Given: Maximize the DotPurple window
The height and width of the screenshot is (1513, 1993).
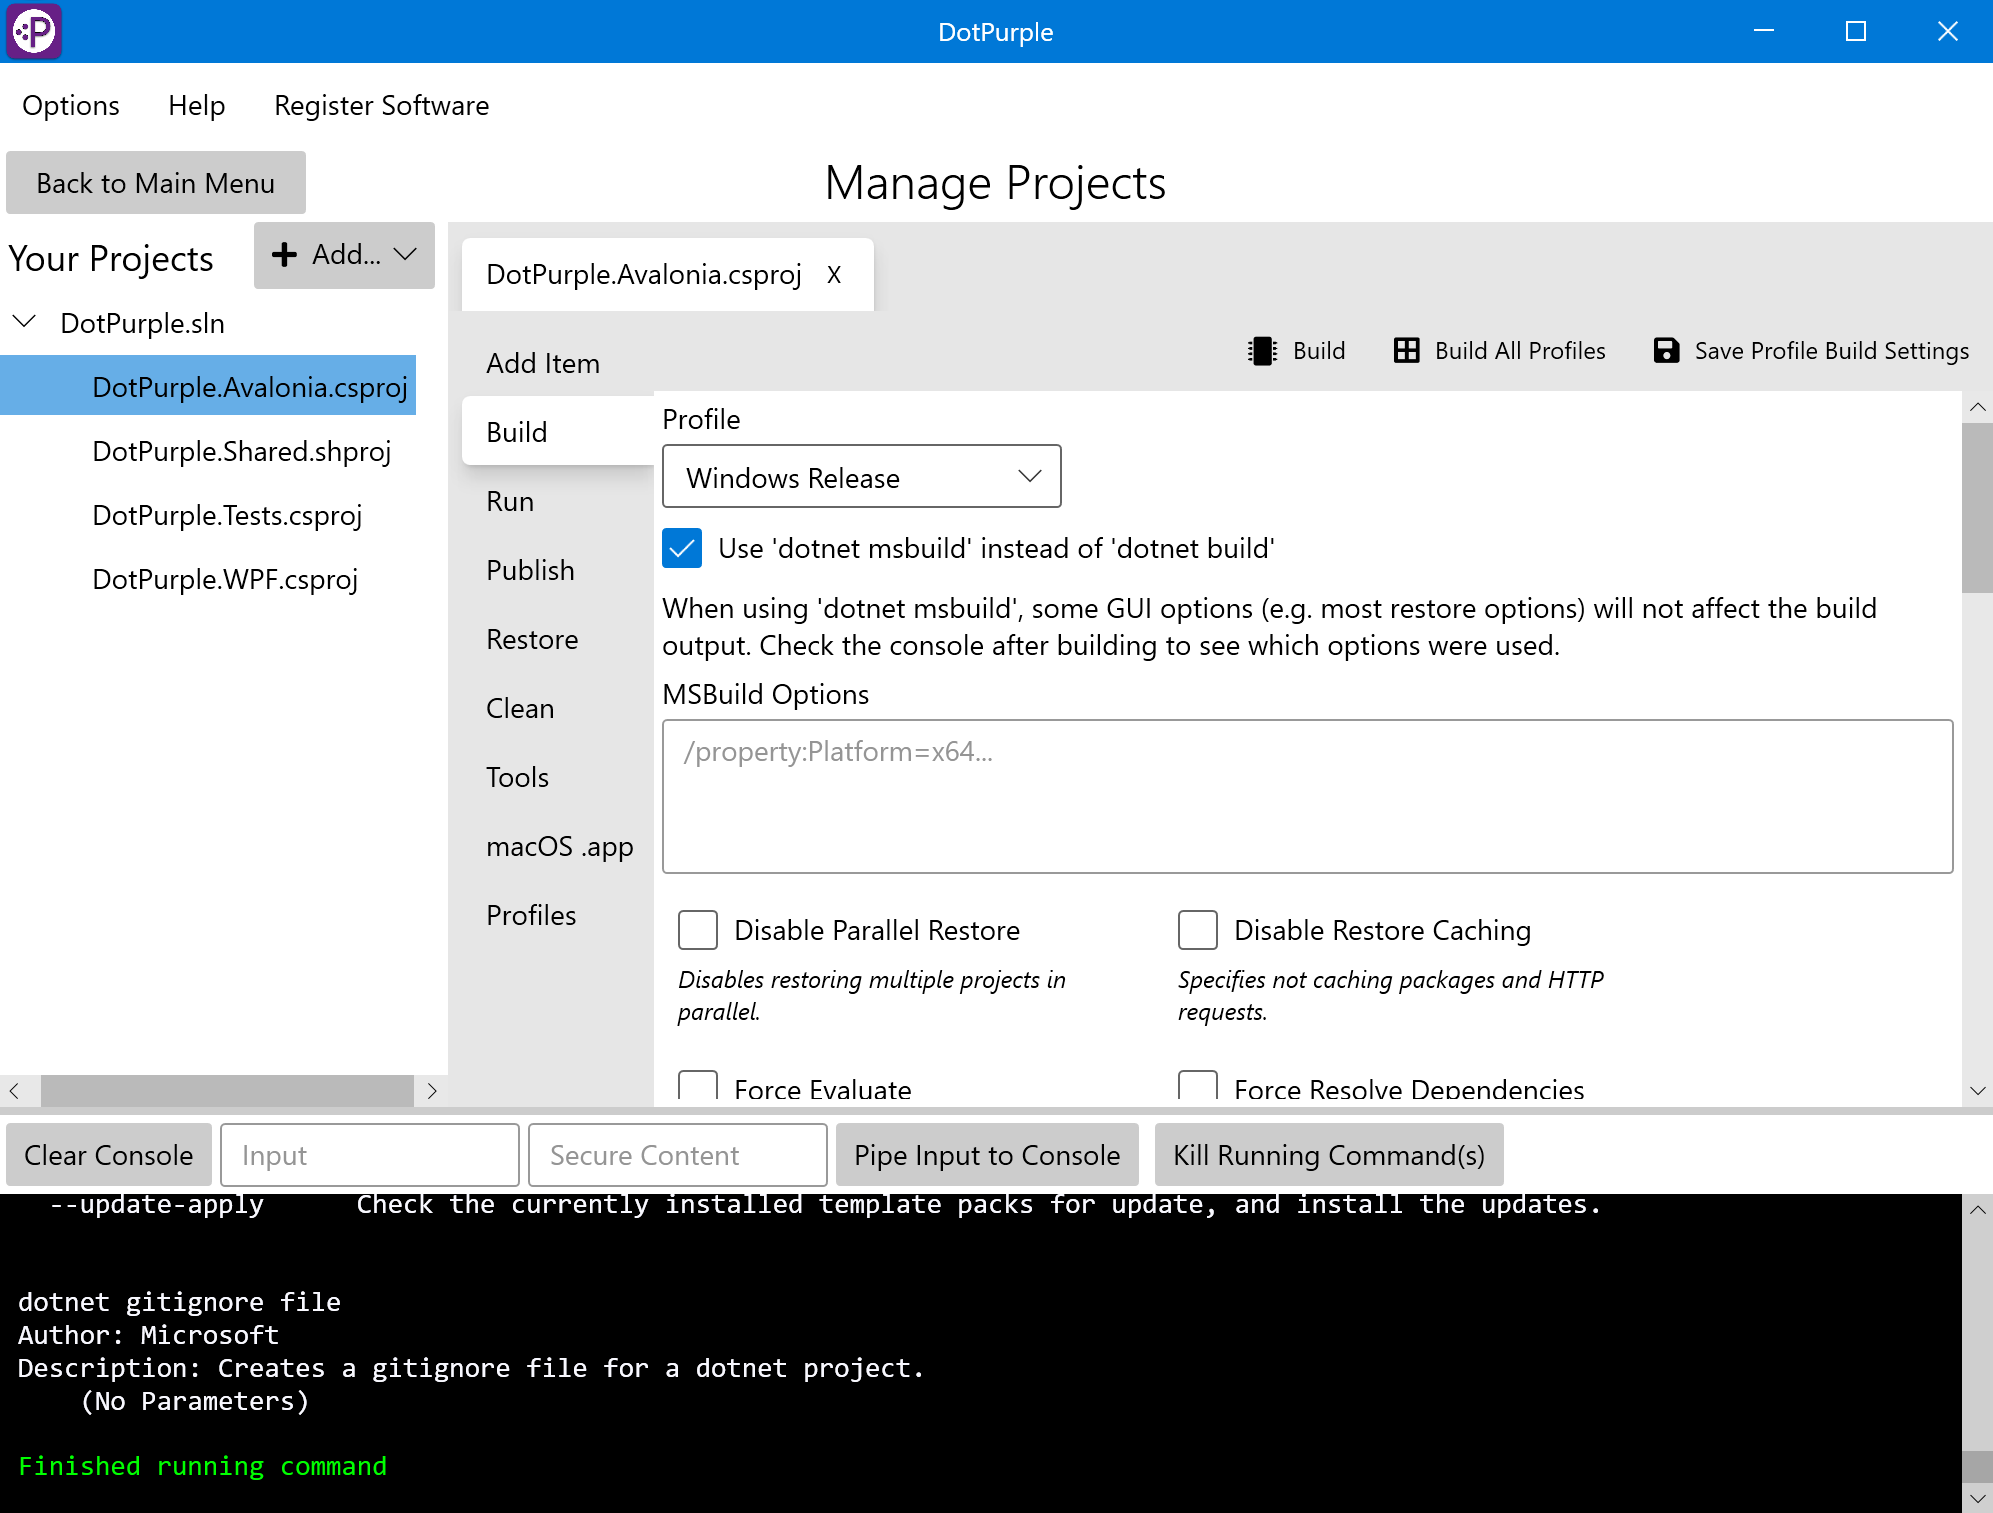Looking at the screenshot, I should [x=1856, y=31].
